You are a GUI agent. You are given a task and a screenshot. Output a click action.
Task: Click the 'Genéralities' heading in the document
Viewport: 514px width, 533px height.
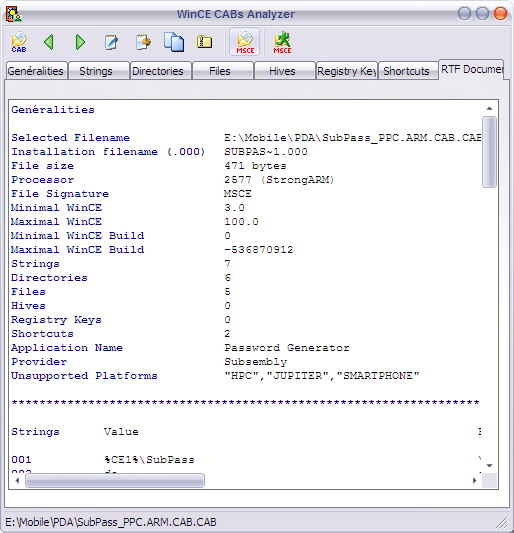click(x=53, y=109)
